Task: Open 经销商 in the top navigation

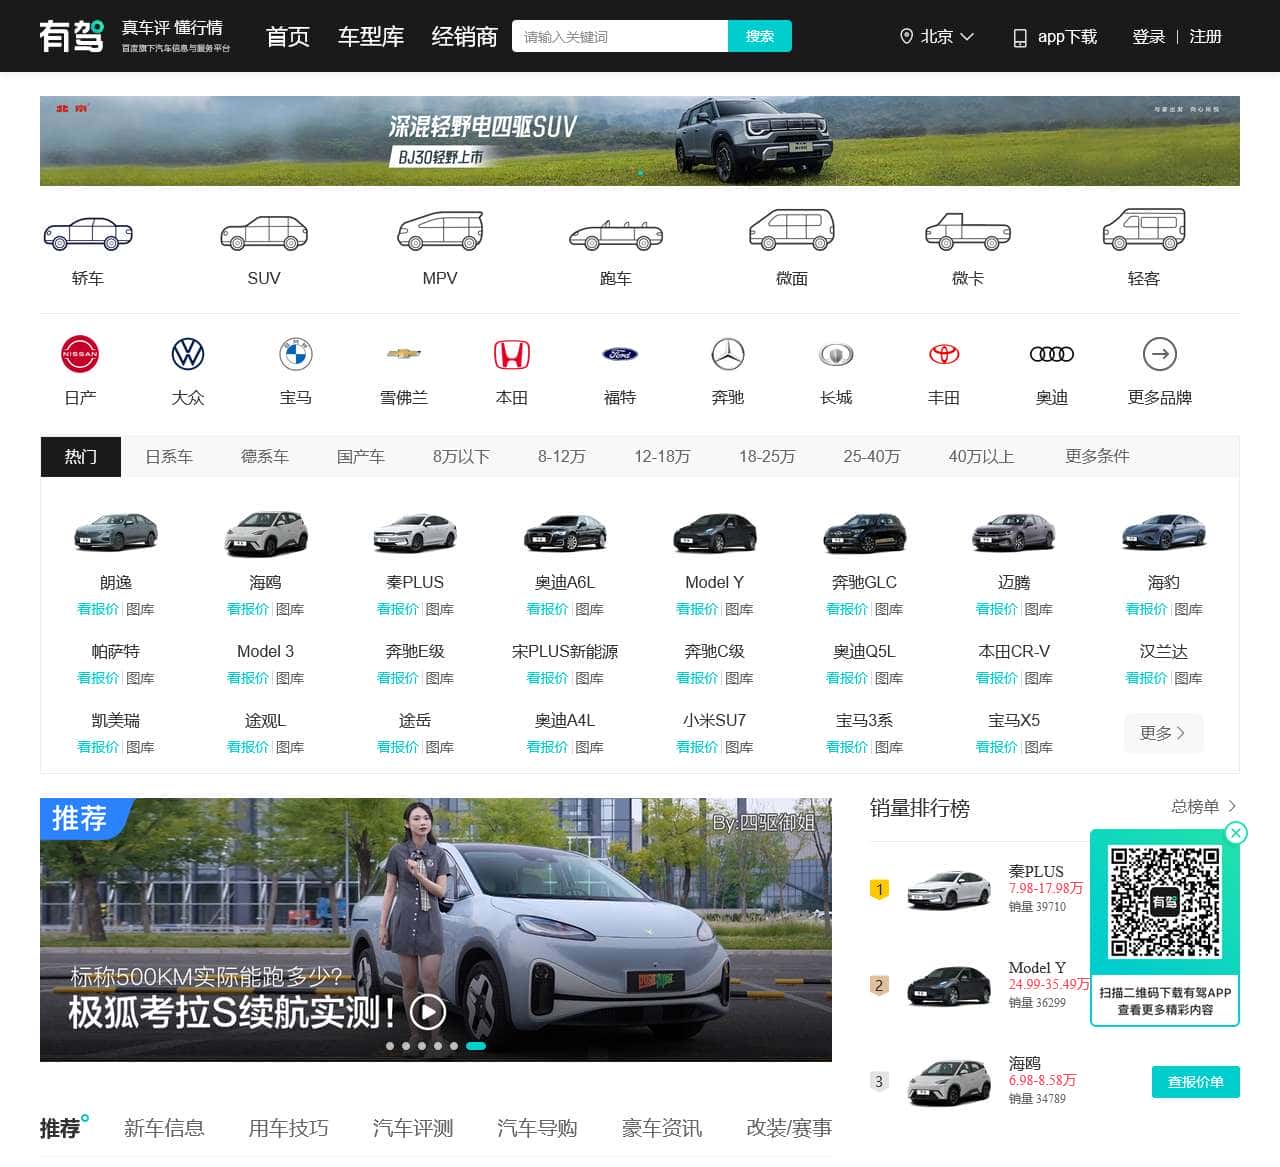Action: [464, 36]
